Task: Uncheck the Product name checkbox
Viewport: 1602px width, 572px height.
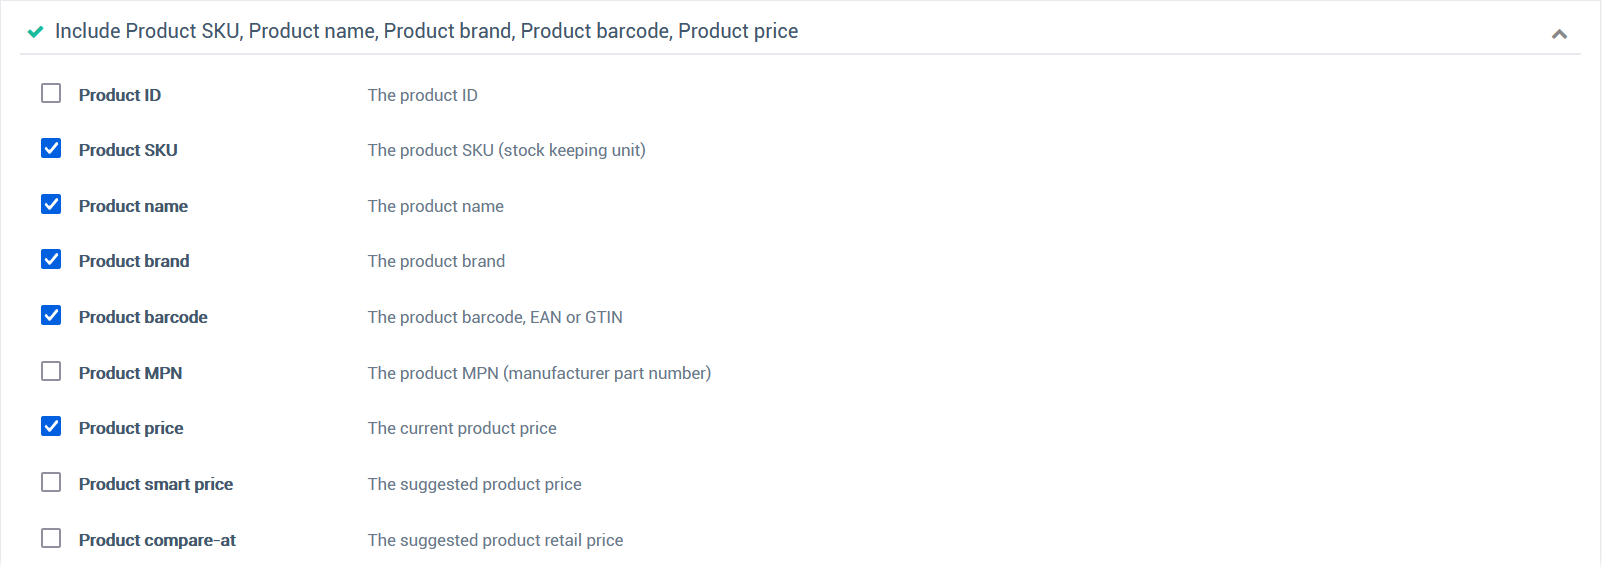Action: 51,204
